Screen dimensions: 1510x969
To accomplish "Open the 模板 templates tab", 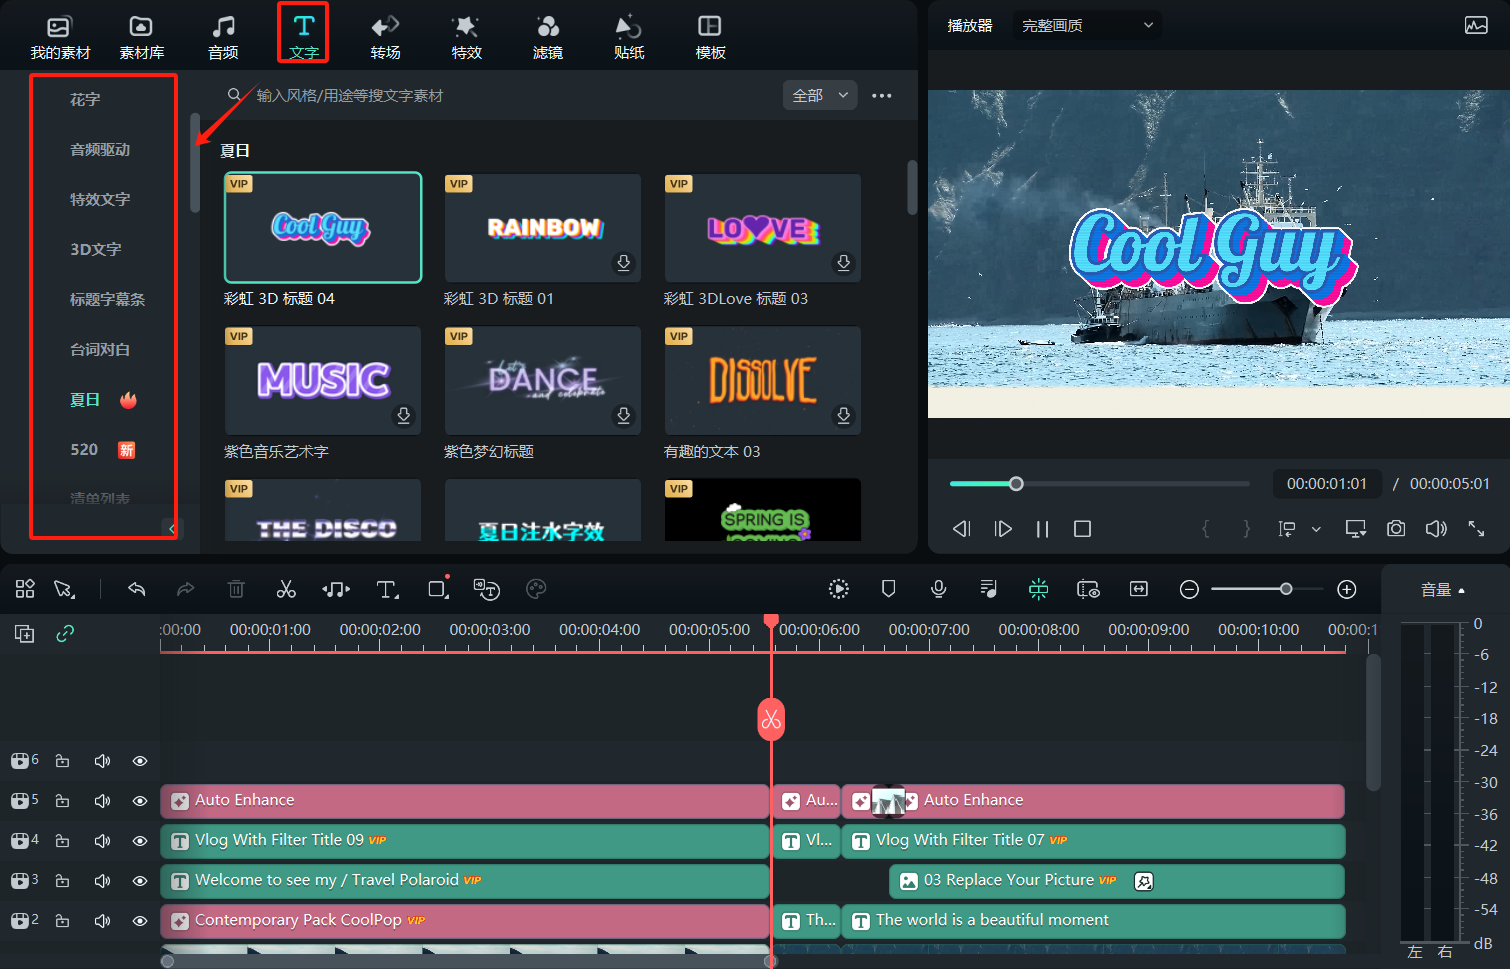I will pyautogui.click(x=710, y=38).
